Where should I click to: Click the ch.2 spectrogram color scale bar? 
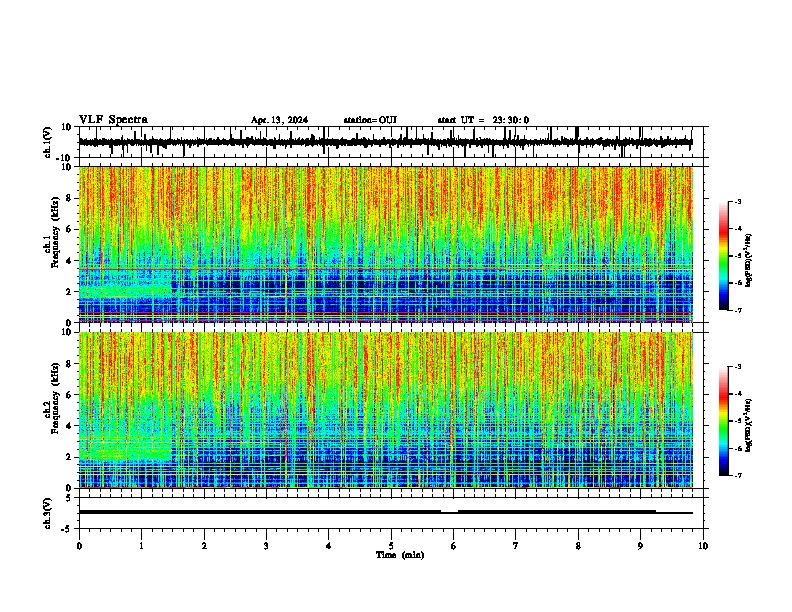[724, 421]
